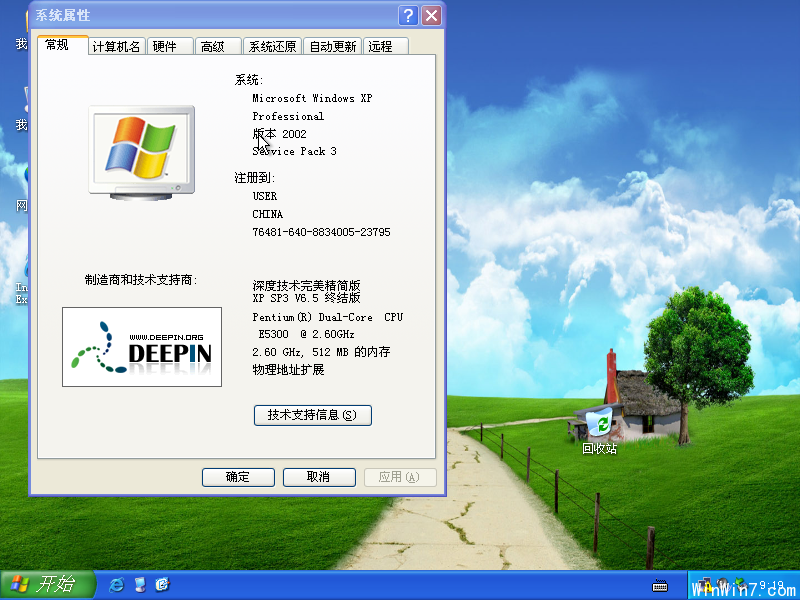The image size is (800, 600).
Task: Select the 回收站 recycle bin icon
Action: (x=599, y=431)
